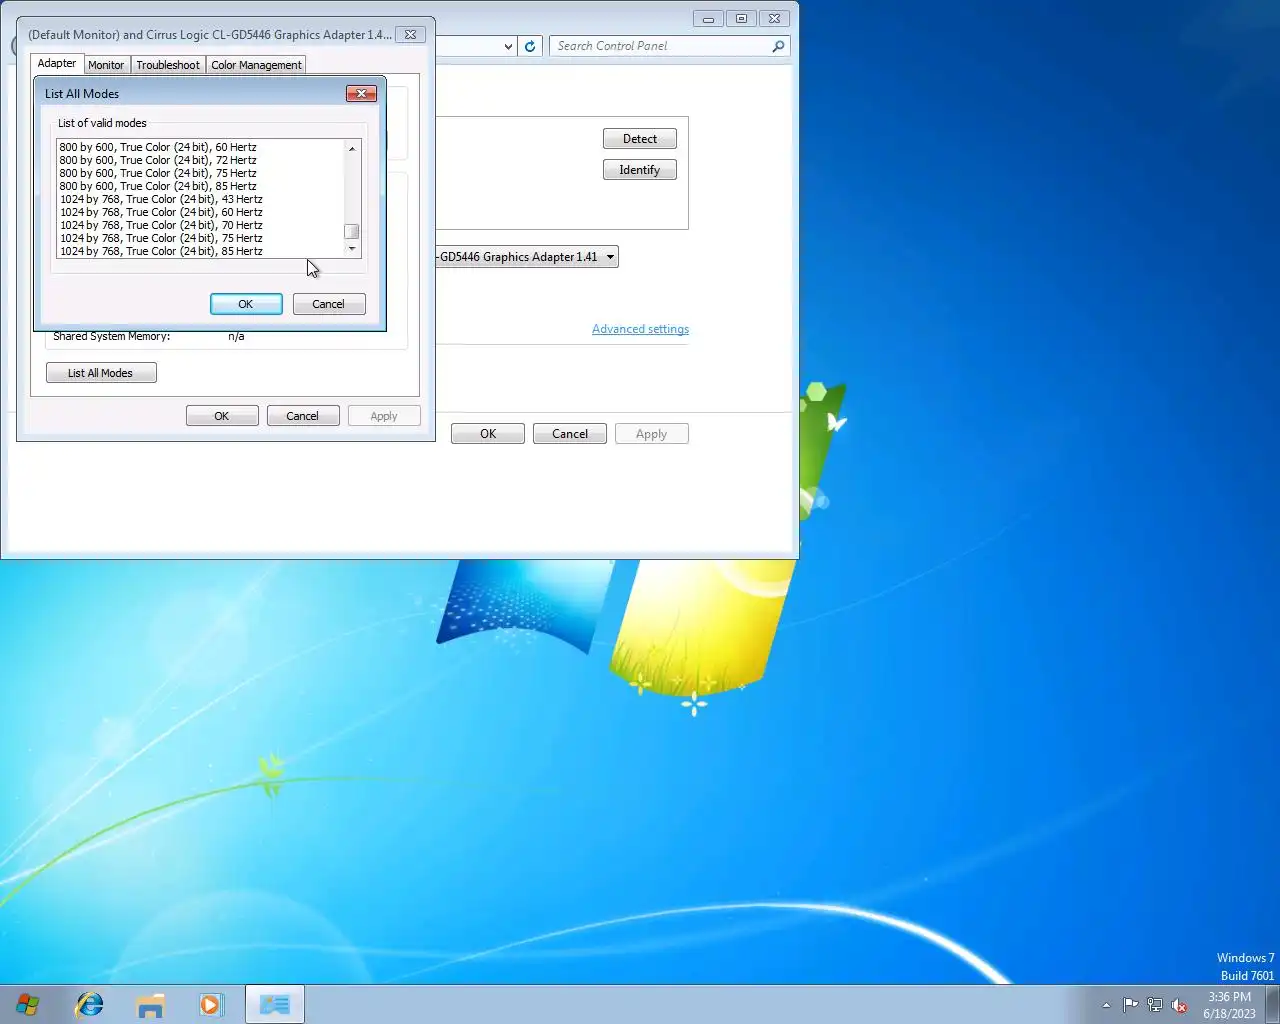The image size is (1280, 1024).
Task: Select 1024 by 768, 75 Hertz mode
Action: (x=161, y=238)
